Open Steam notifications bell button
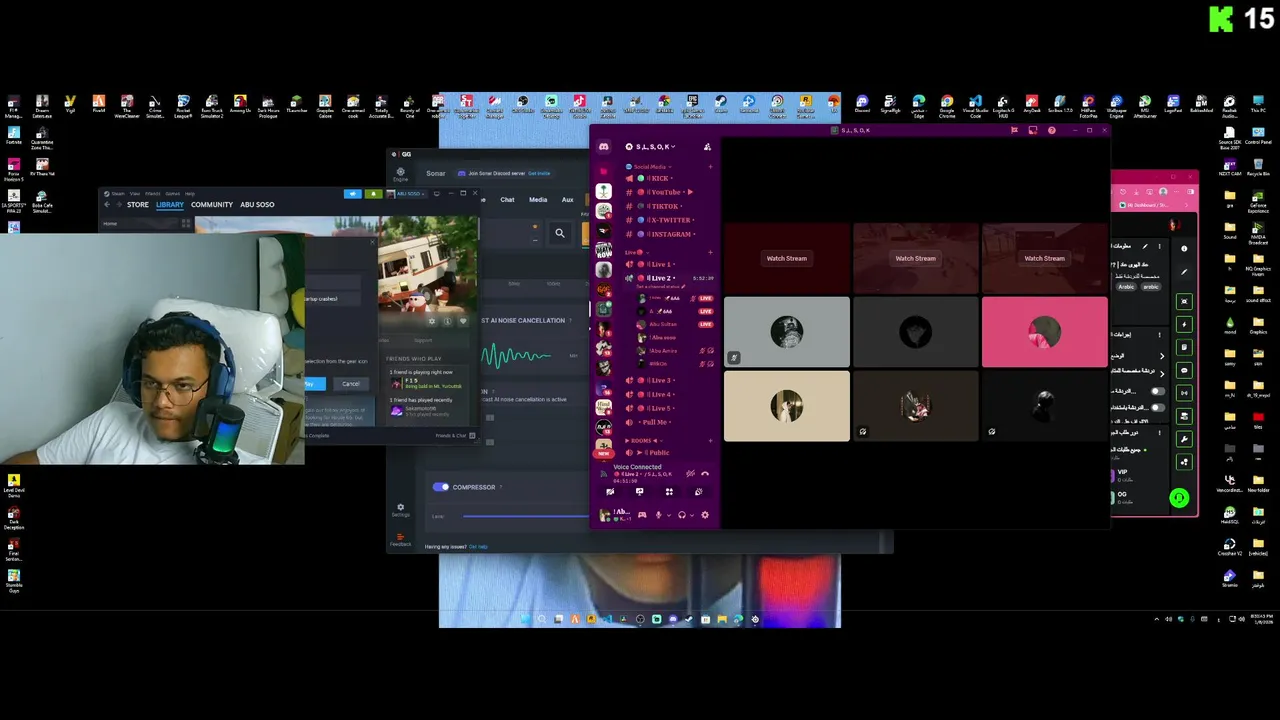This screenshot has width=1280, height=720. pos(373,193)
